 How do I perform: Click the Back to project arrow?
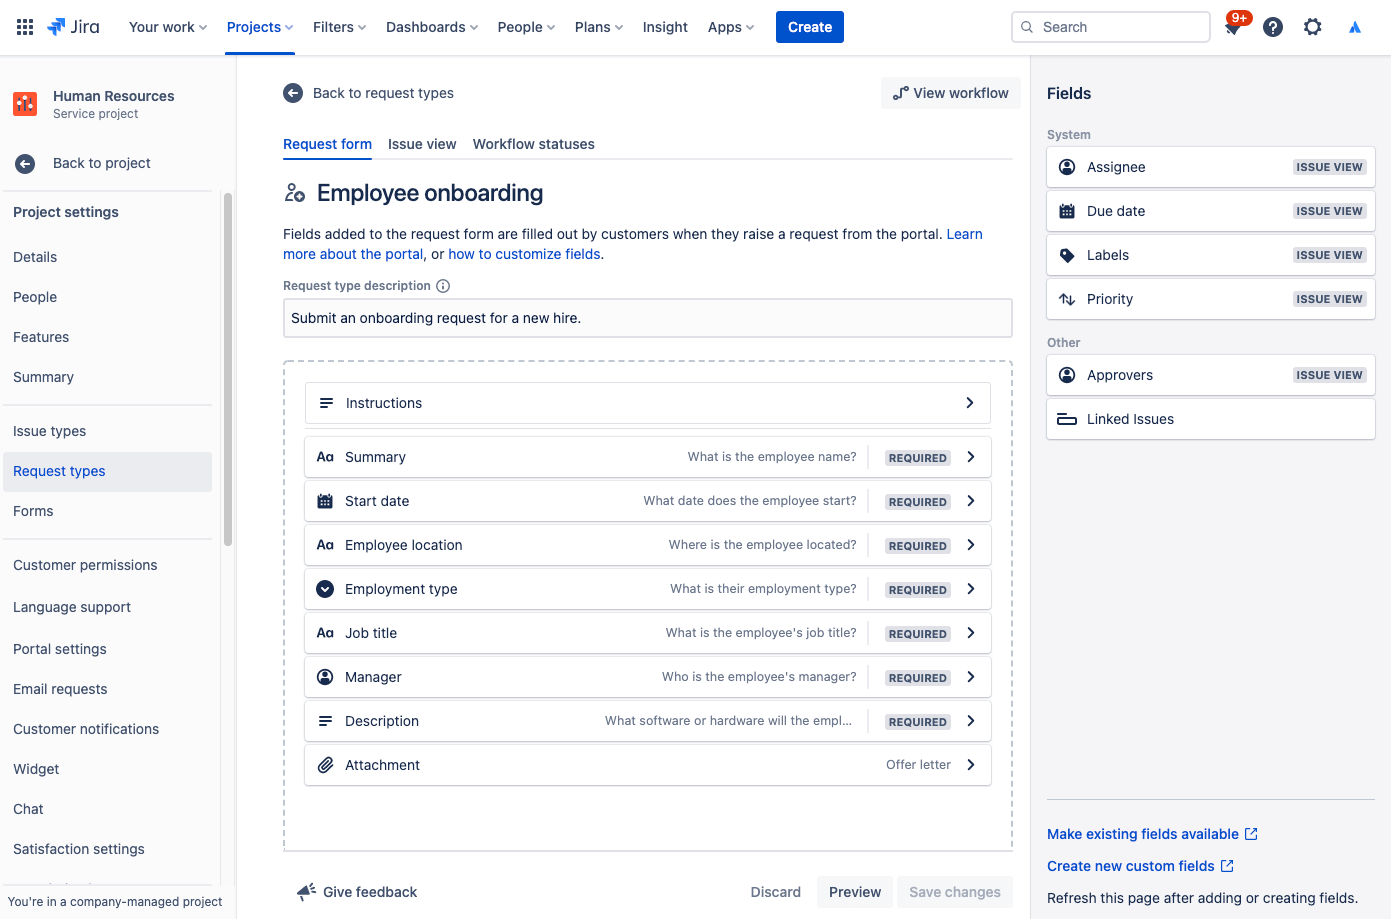click(x=24, y=163)
